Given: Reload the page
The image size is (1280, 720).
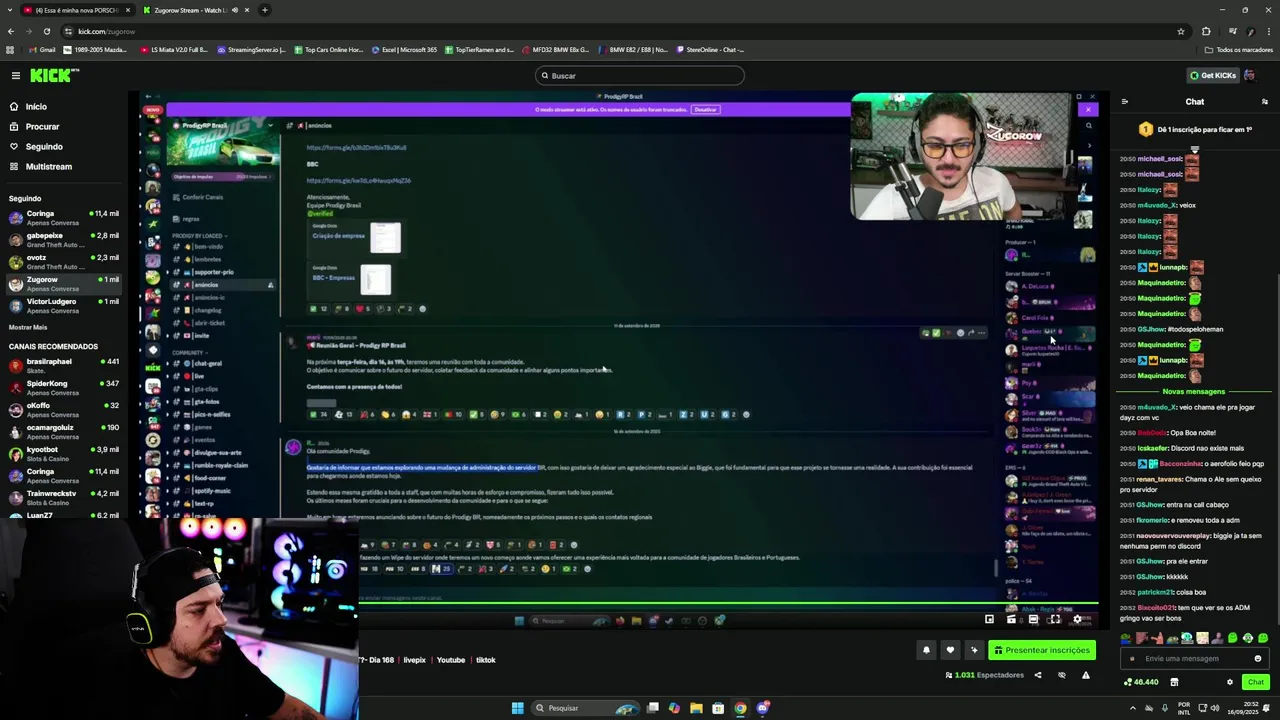Looking at the screenshot, I should 46,31.
